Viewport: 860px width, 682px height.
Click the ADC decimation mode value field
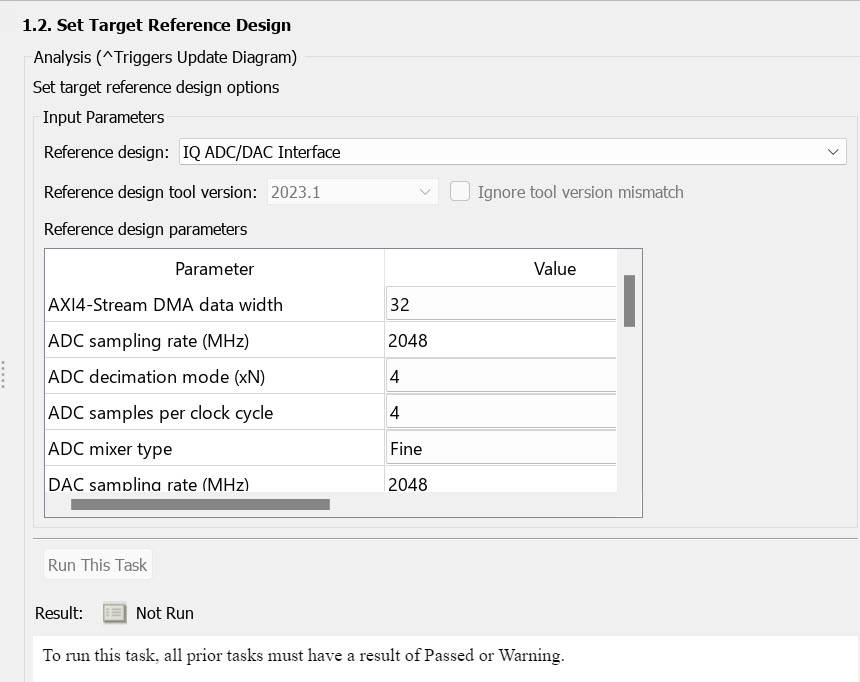pos(500,377)
